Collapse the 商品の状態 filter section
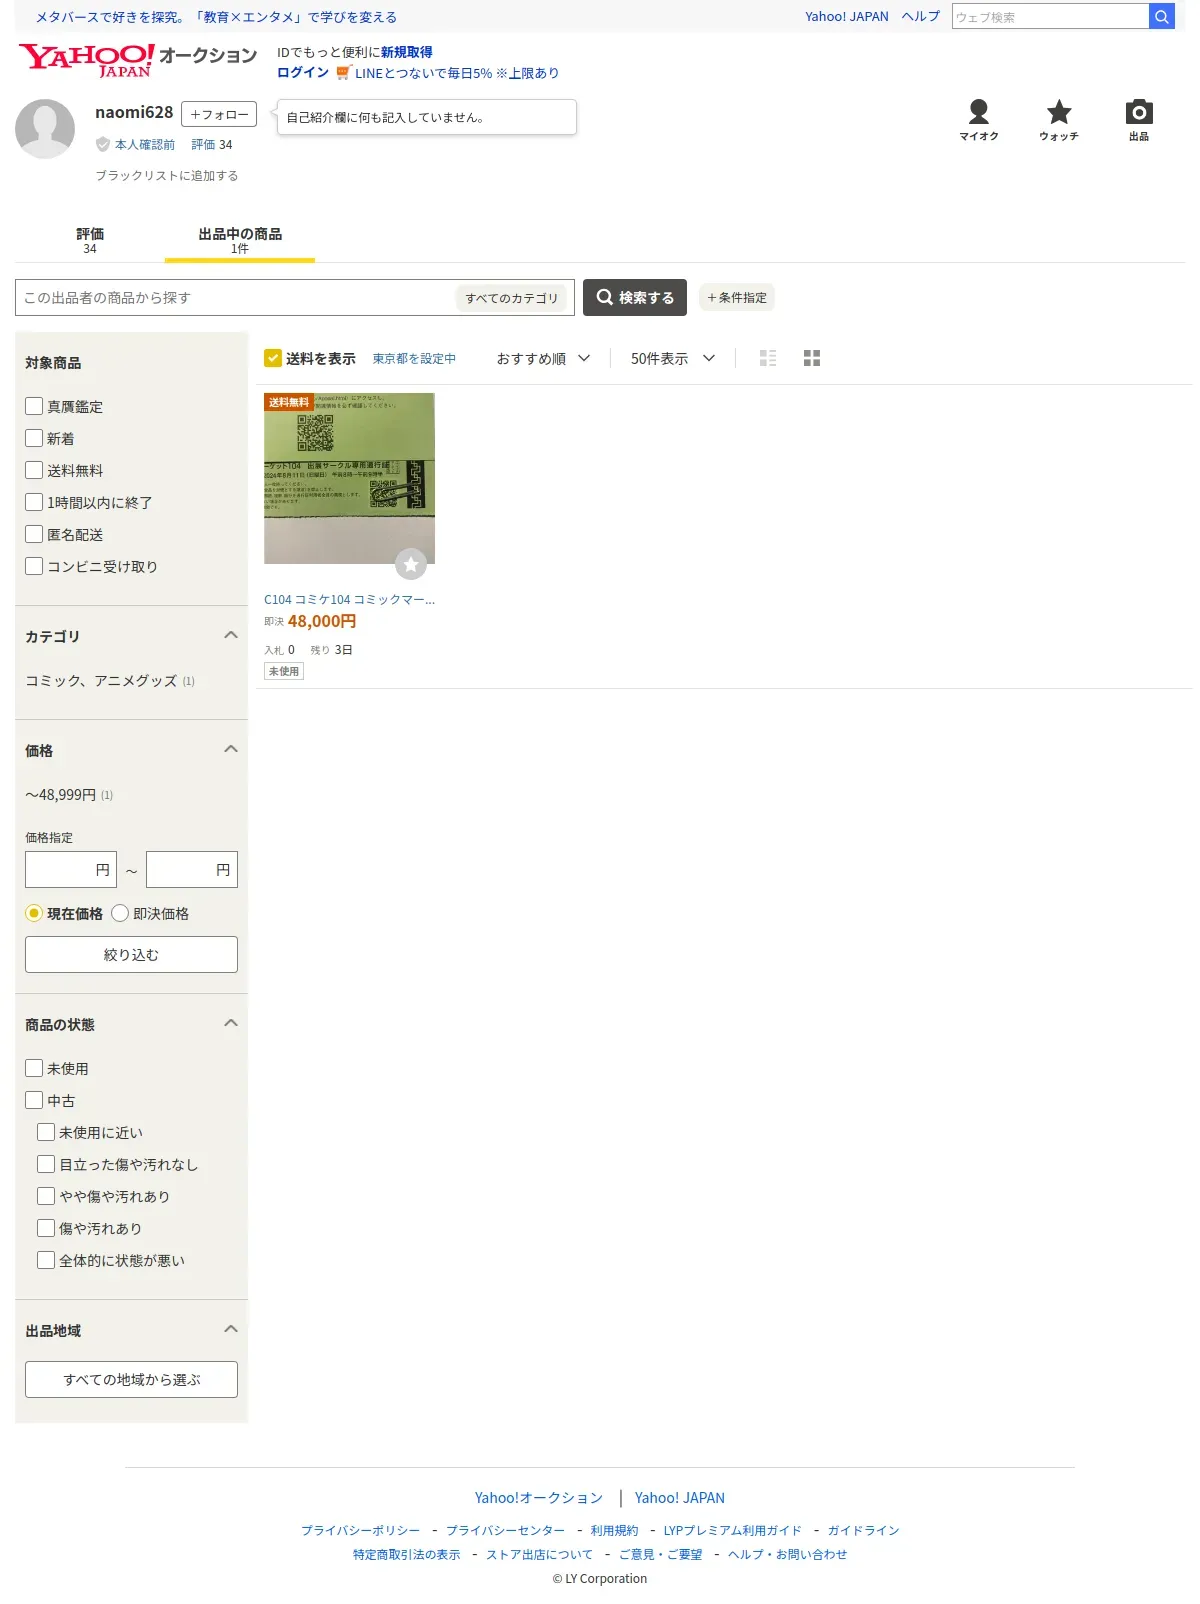Viewport: 1200px width, 1604px height. tap(231, 1024)
